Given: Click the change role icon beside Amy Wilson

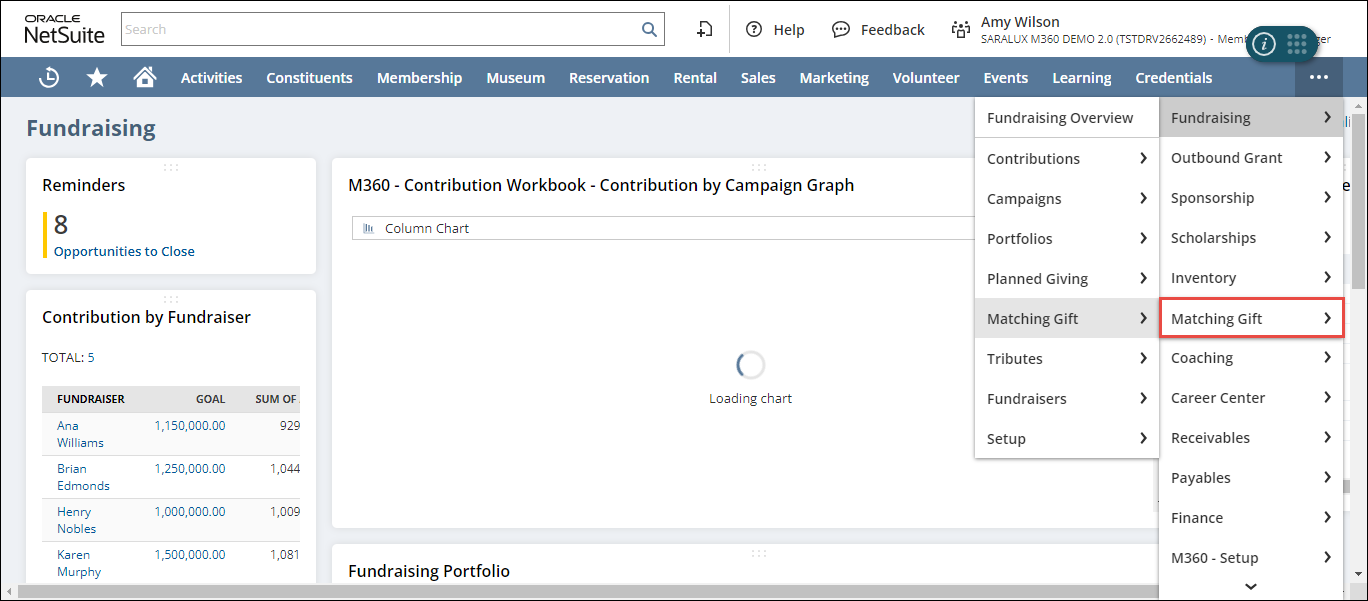Looking at the screenshot, I should point(961,30).
